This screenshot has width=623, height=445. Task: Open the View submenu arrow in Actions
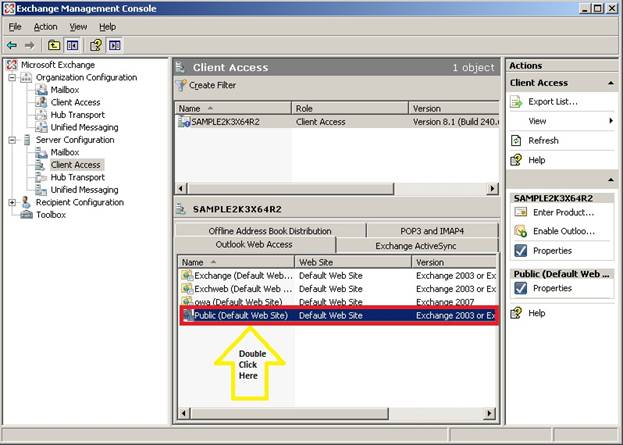click(x=611, y=121)
